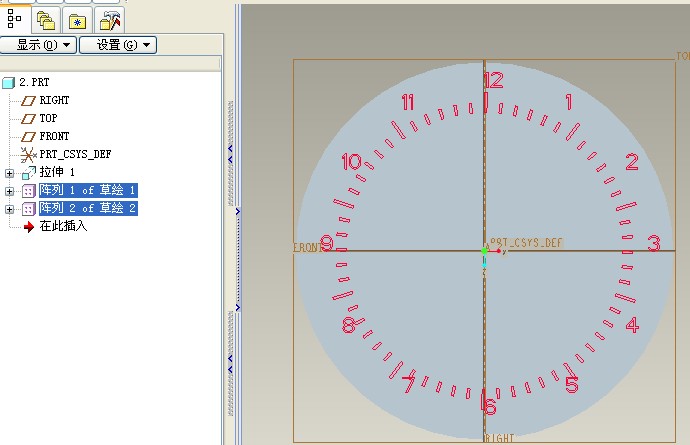The image size is (690, 445).
Task: Click the number 5 on the clock face
Action: click(572, 384)
